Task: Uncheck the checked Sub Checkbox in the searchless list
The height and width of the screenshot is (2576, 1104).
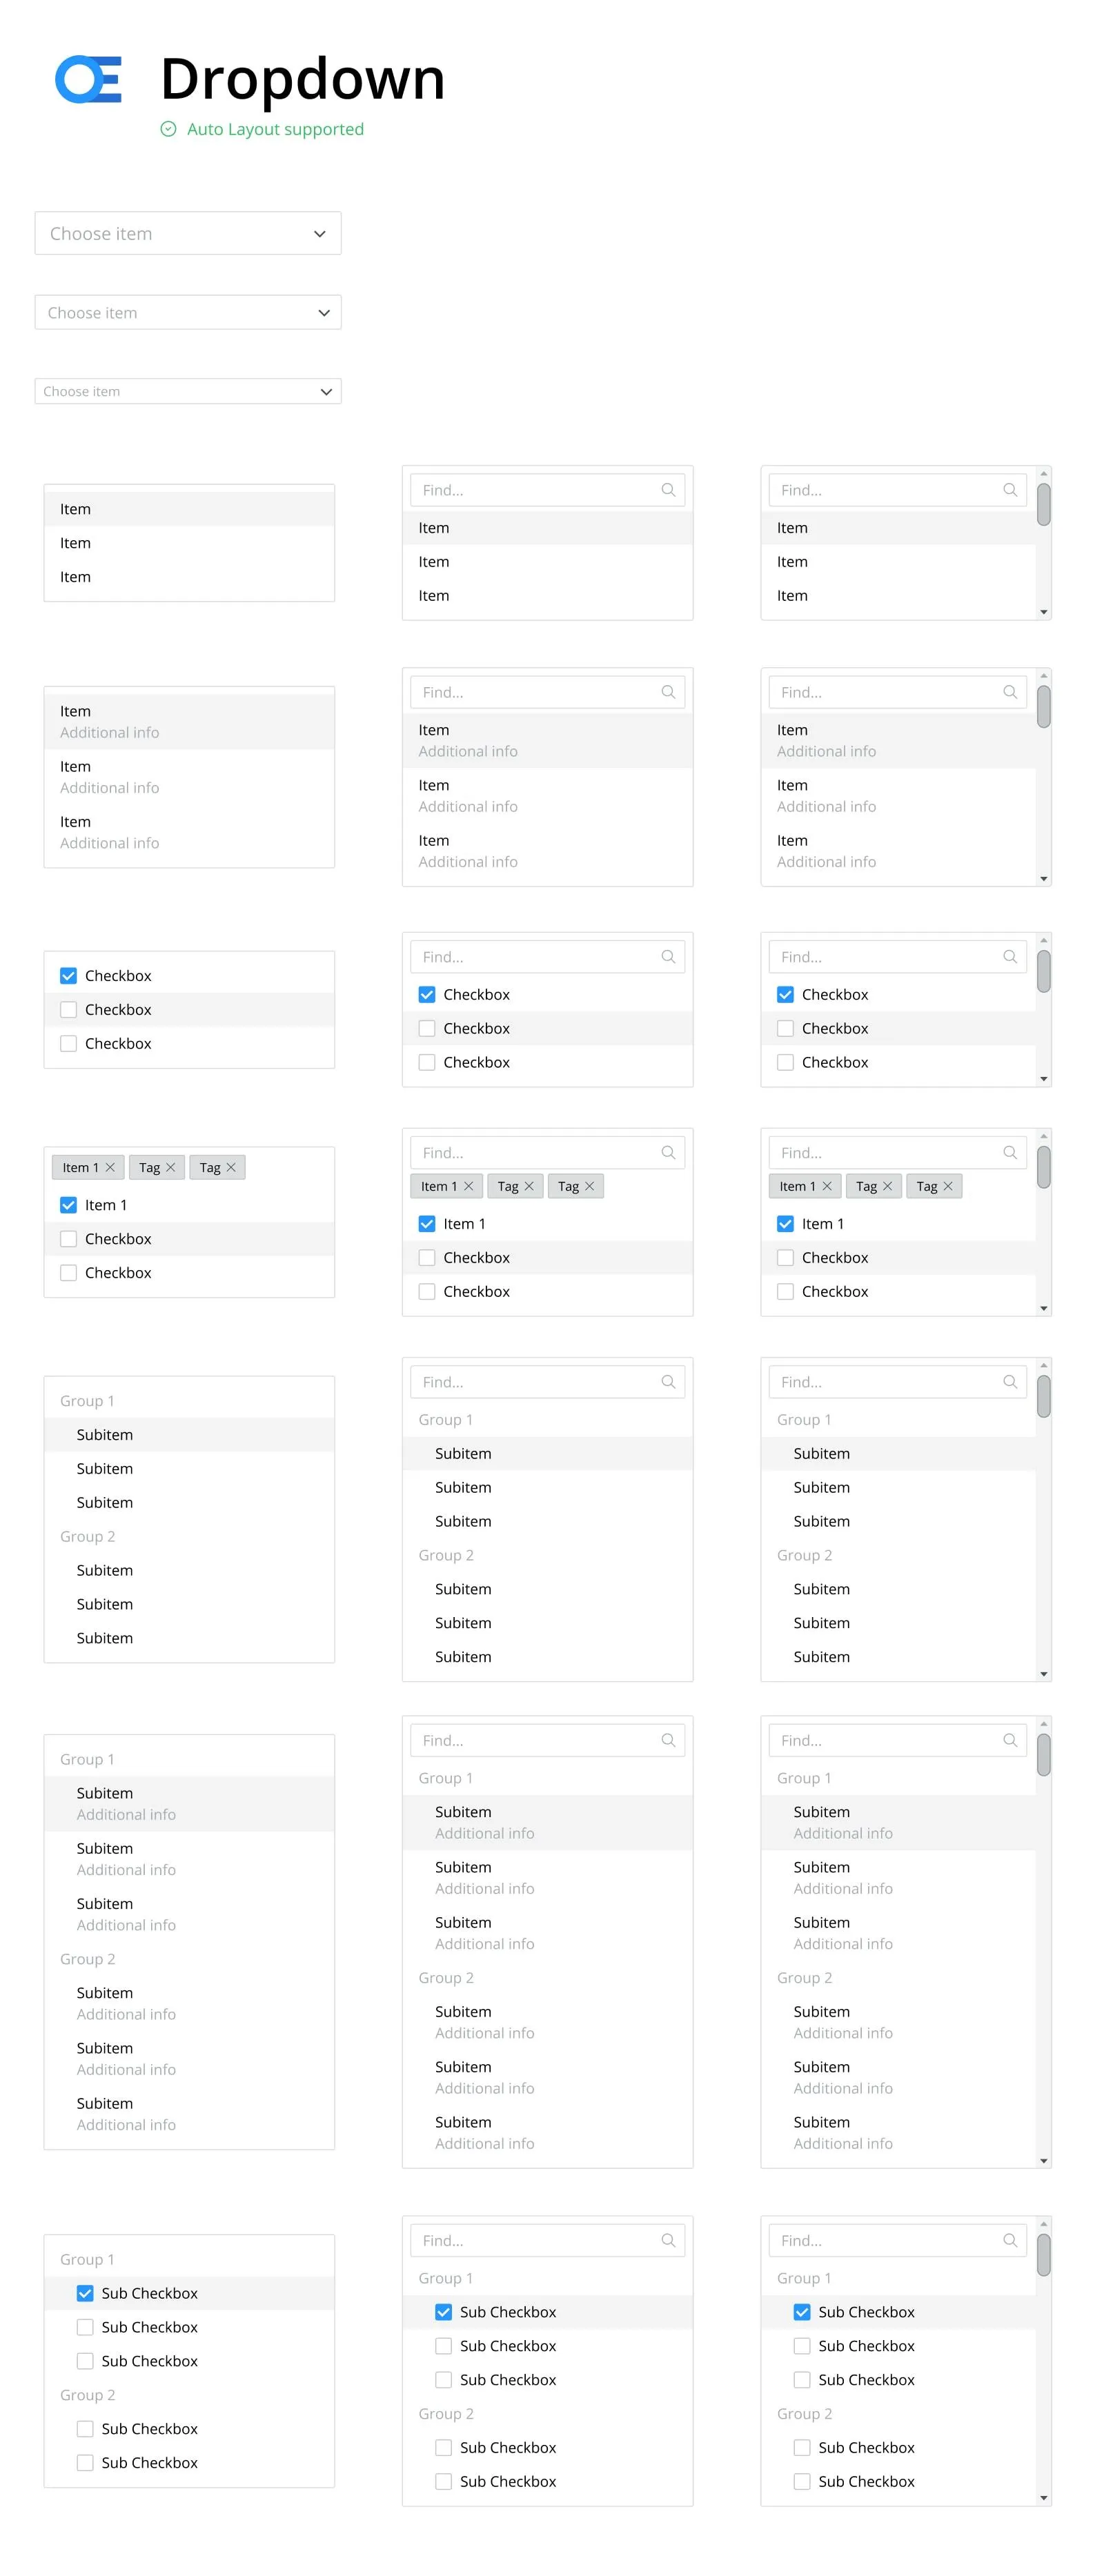Action: [x=85, y=2293]
